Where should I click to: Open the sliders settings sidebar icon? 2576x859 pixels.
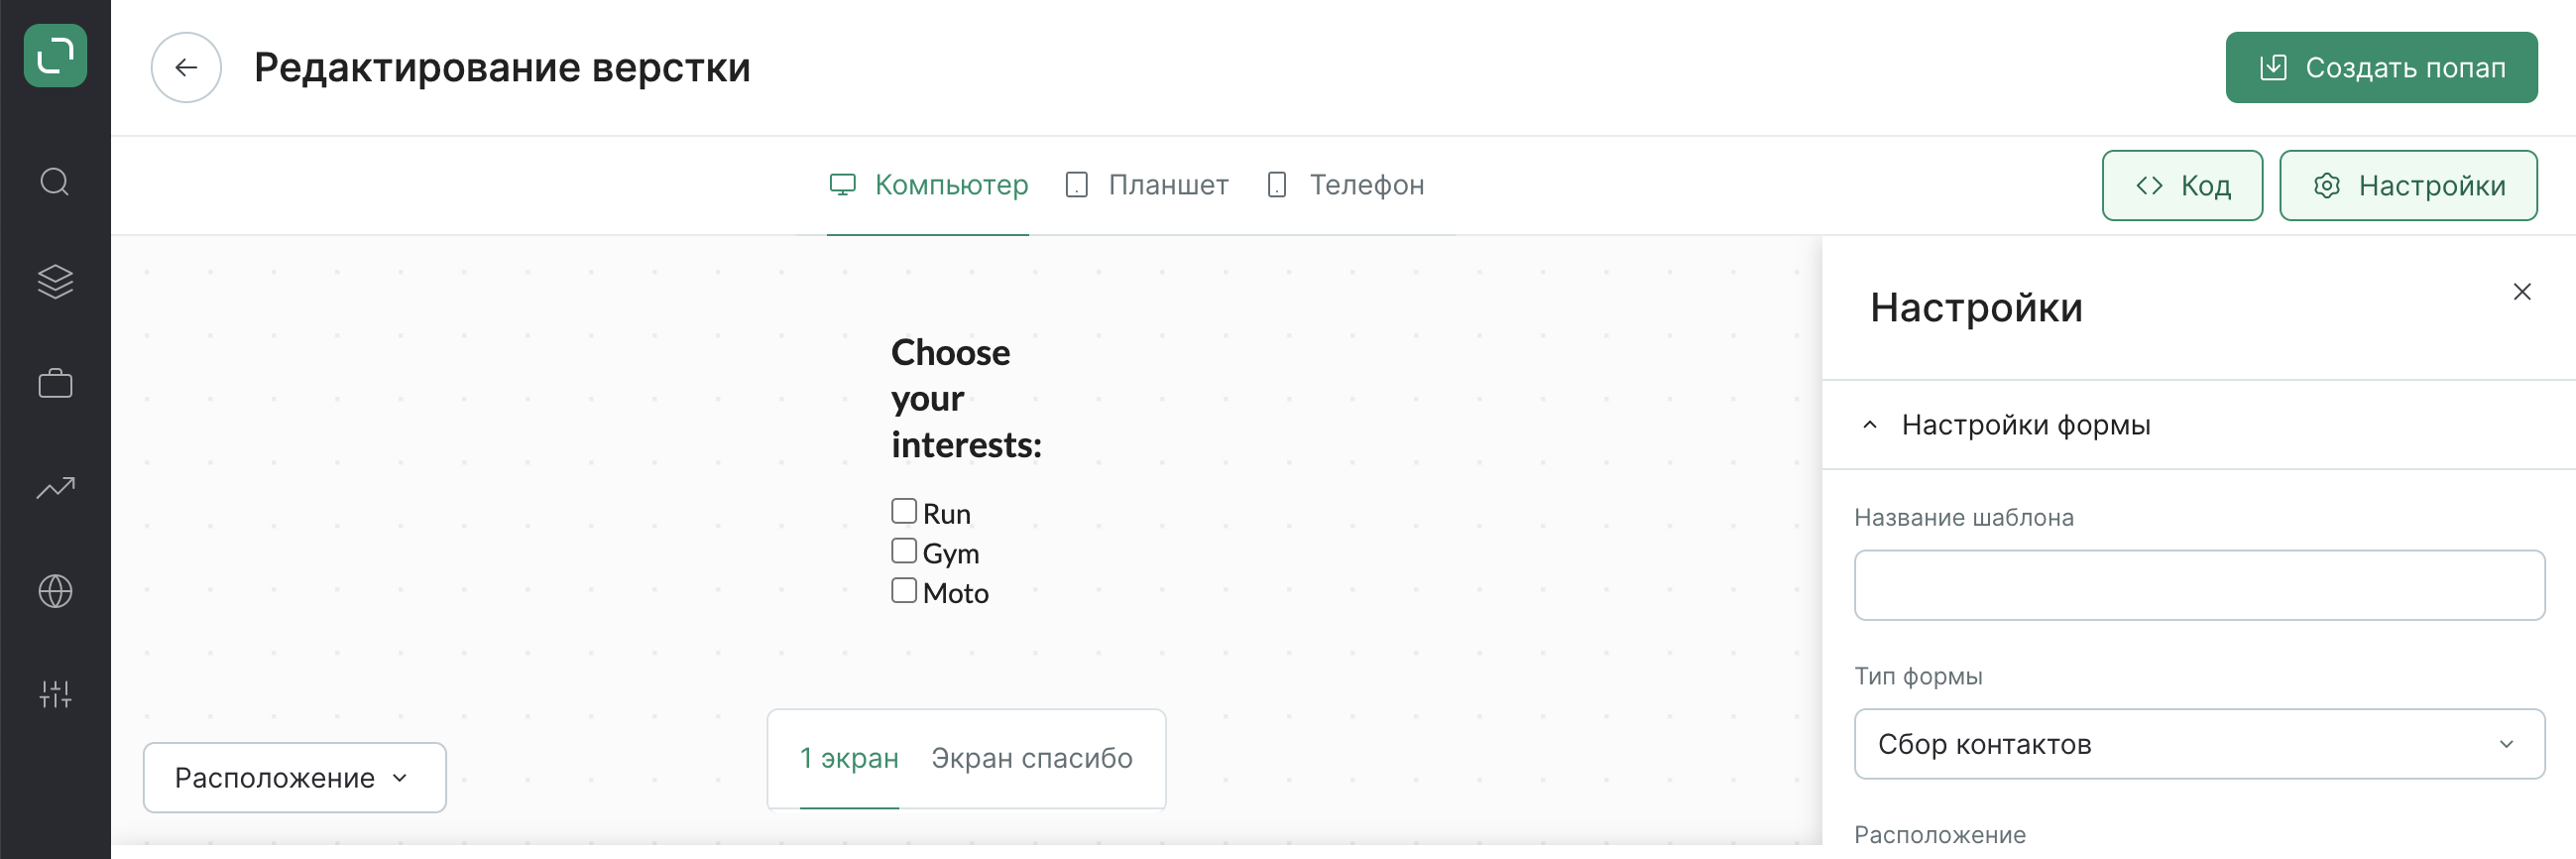[55, 694]
